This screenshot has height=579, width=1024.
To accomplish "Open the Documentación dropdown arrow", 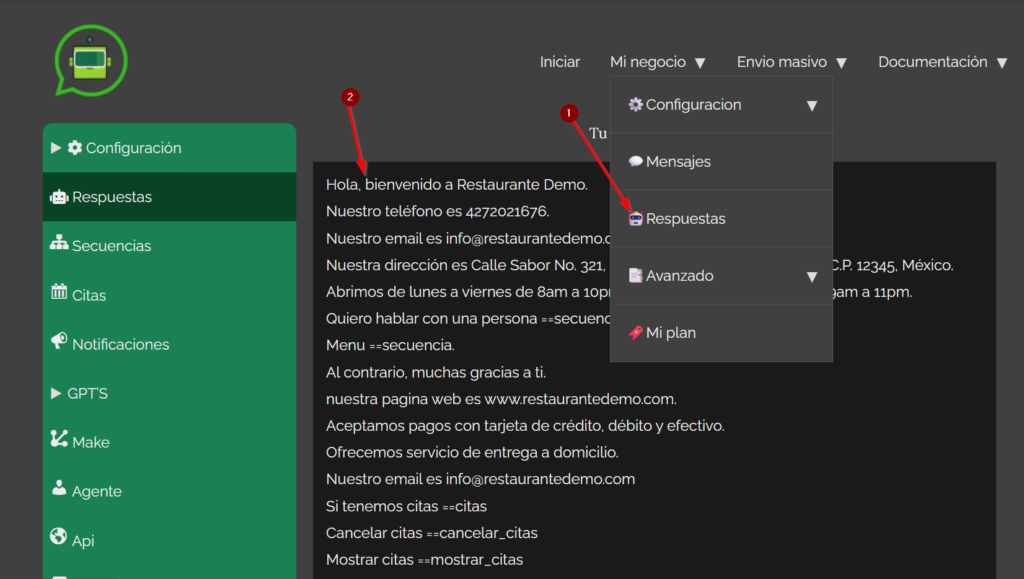I will [1002, 63].
